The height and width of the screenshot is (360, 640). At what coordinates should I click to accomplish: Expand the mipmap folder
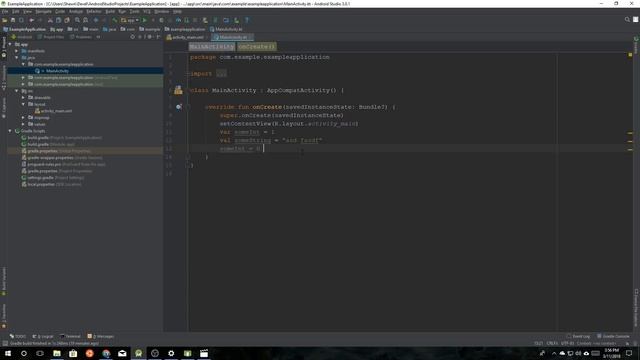tap(23, 118)
